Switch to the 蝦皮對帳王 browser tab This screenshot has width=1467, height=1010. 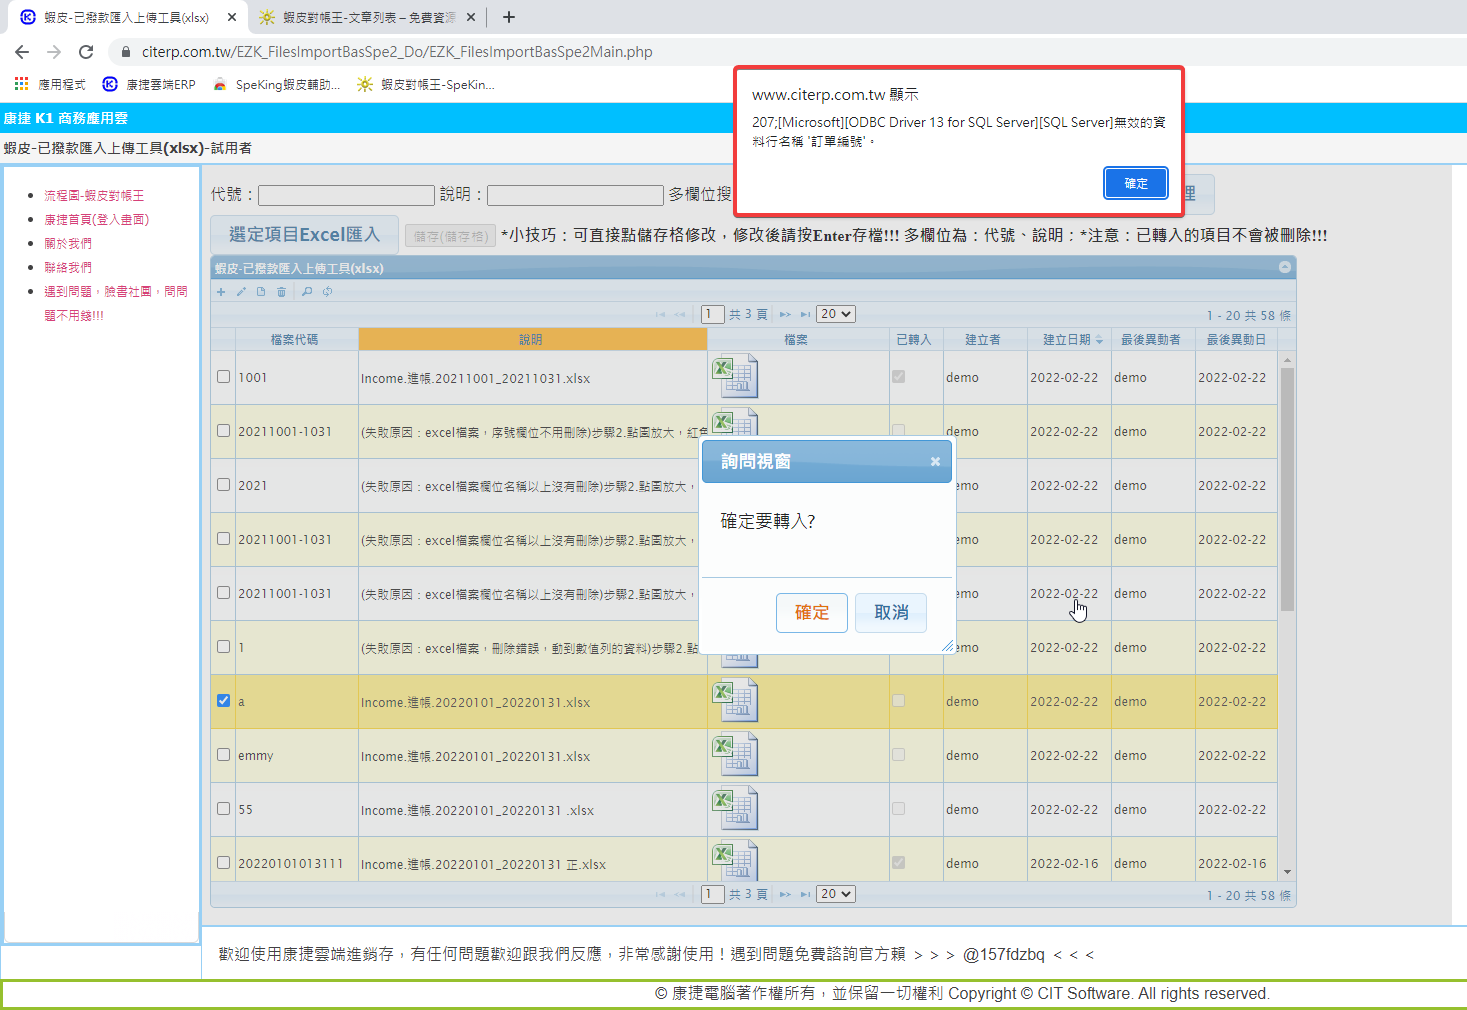click(360, 17)
